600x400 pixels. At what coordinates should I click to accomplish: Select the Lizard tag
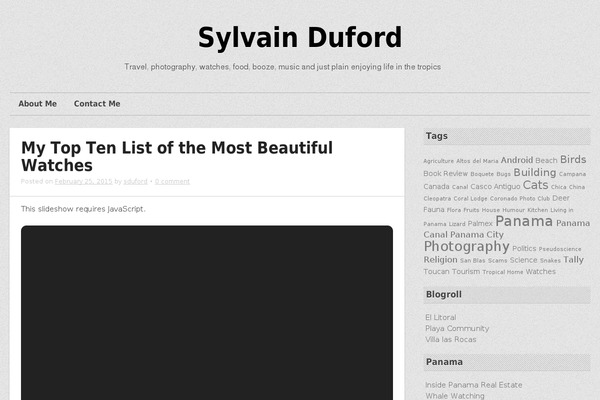[457, 224]
